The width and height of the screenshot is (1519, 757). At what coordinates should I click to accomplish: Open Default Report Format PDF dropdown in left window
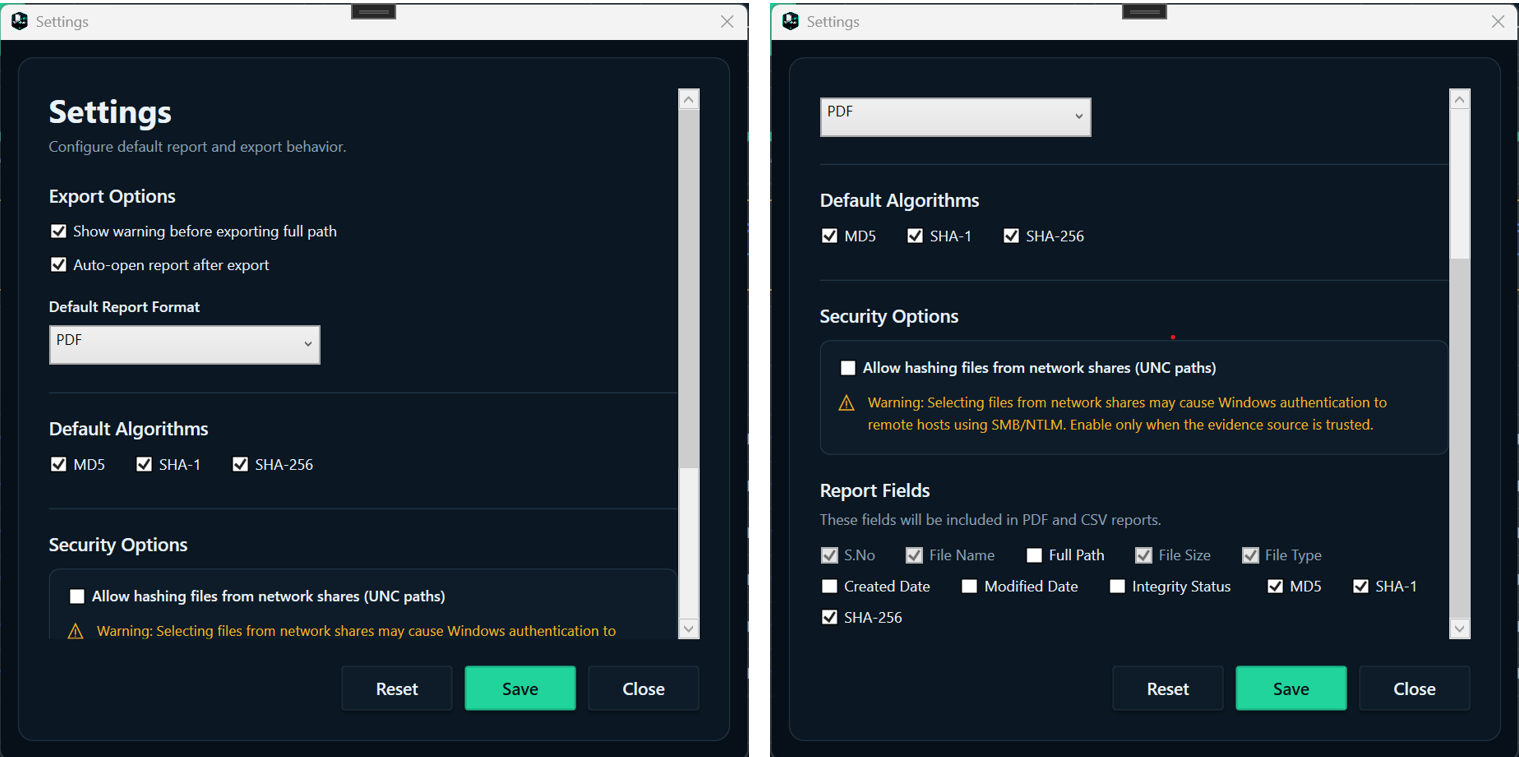184,344
